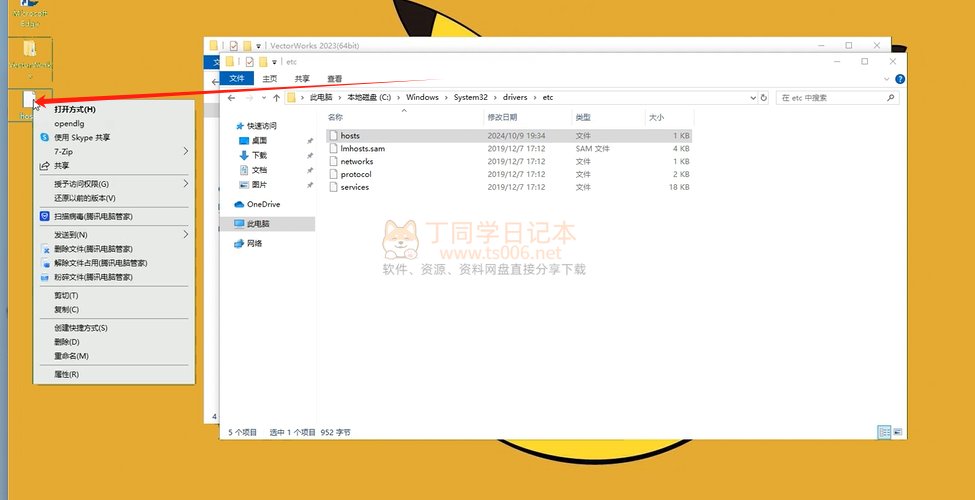Click the Refresh button in address bar
This screenshot has width=975, height=500.
tap(764, 98)
